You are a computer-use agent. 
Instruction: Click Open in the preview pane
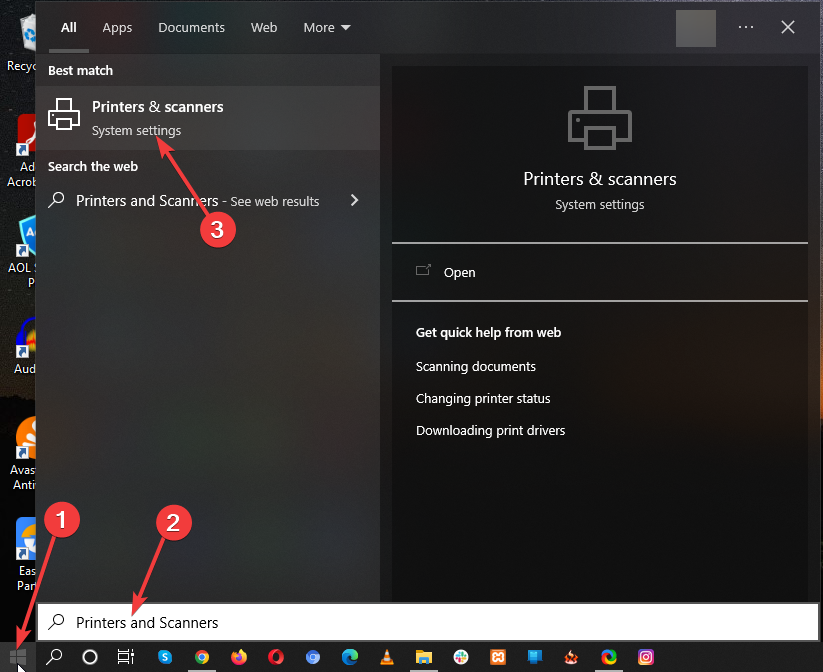pos(459,272)
